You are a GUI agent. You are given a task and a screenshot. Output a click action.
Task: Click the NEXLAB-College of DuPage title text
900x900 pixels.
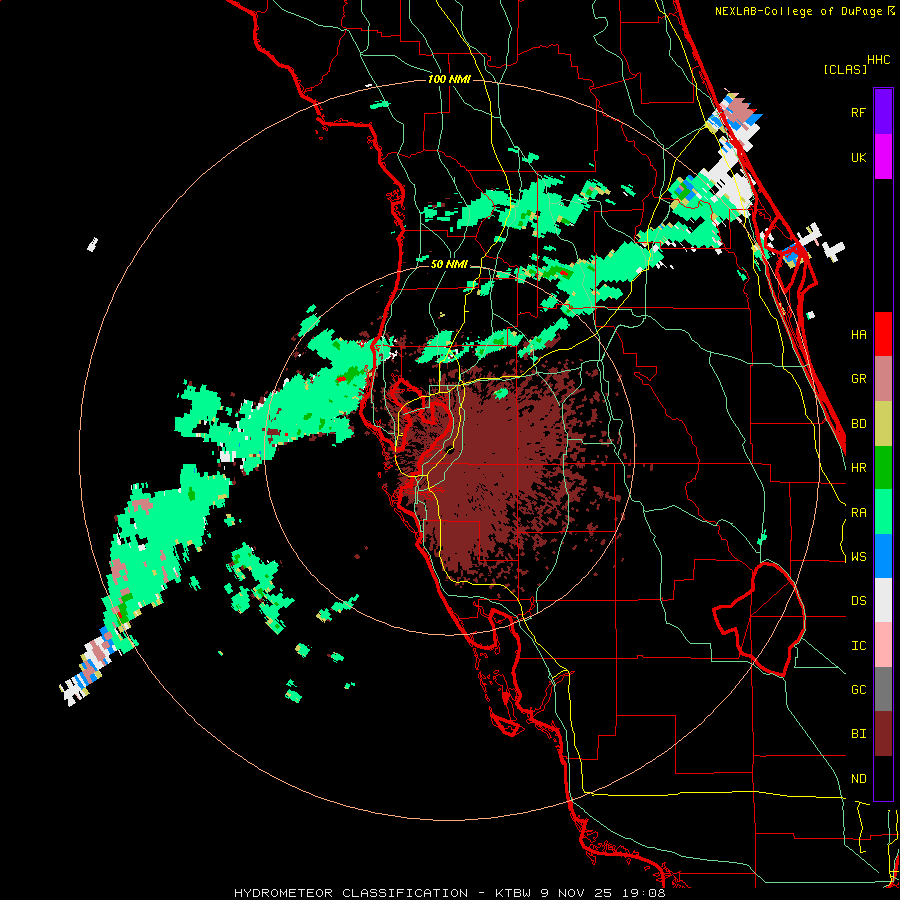[x=798, y=11]
